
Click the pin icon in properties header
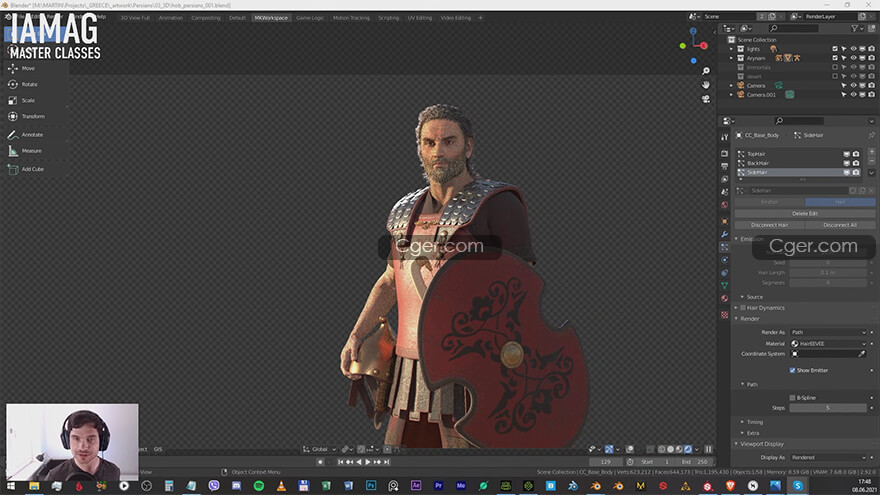click(x=872, y=135)
